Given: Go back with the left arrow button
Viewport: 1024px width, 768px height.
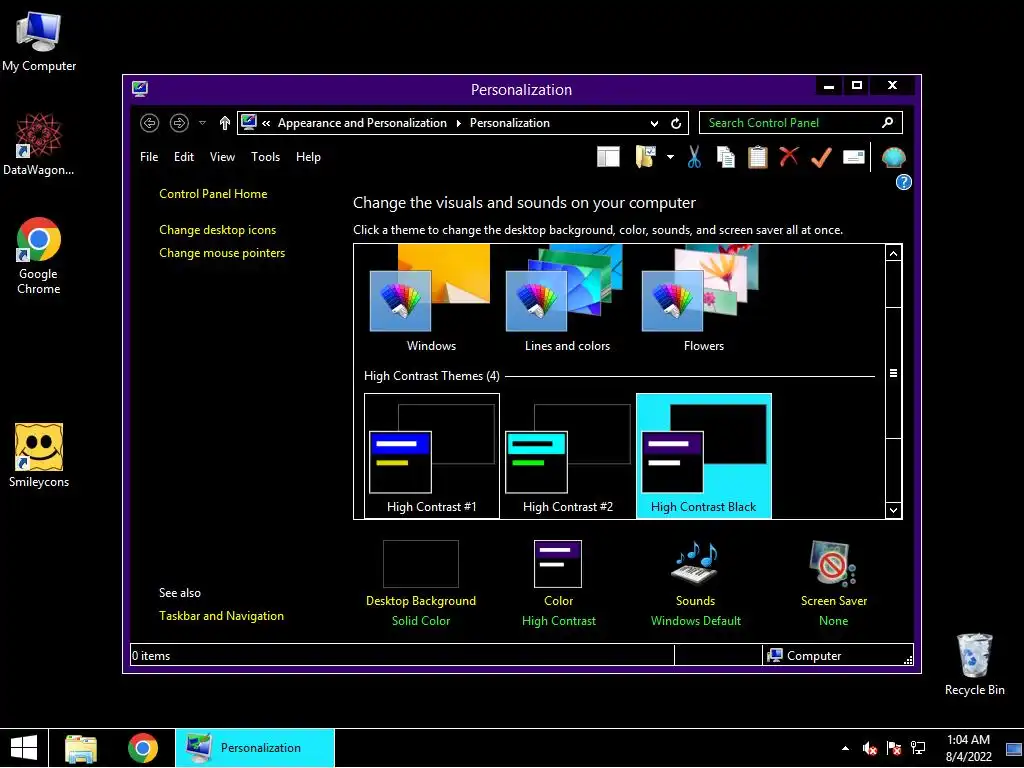Looking at the screenshot, I should (150, 123).
